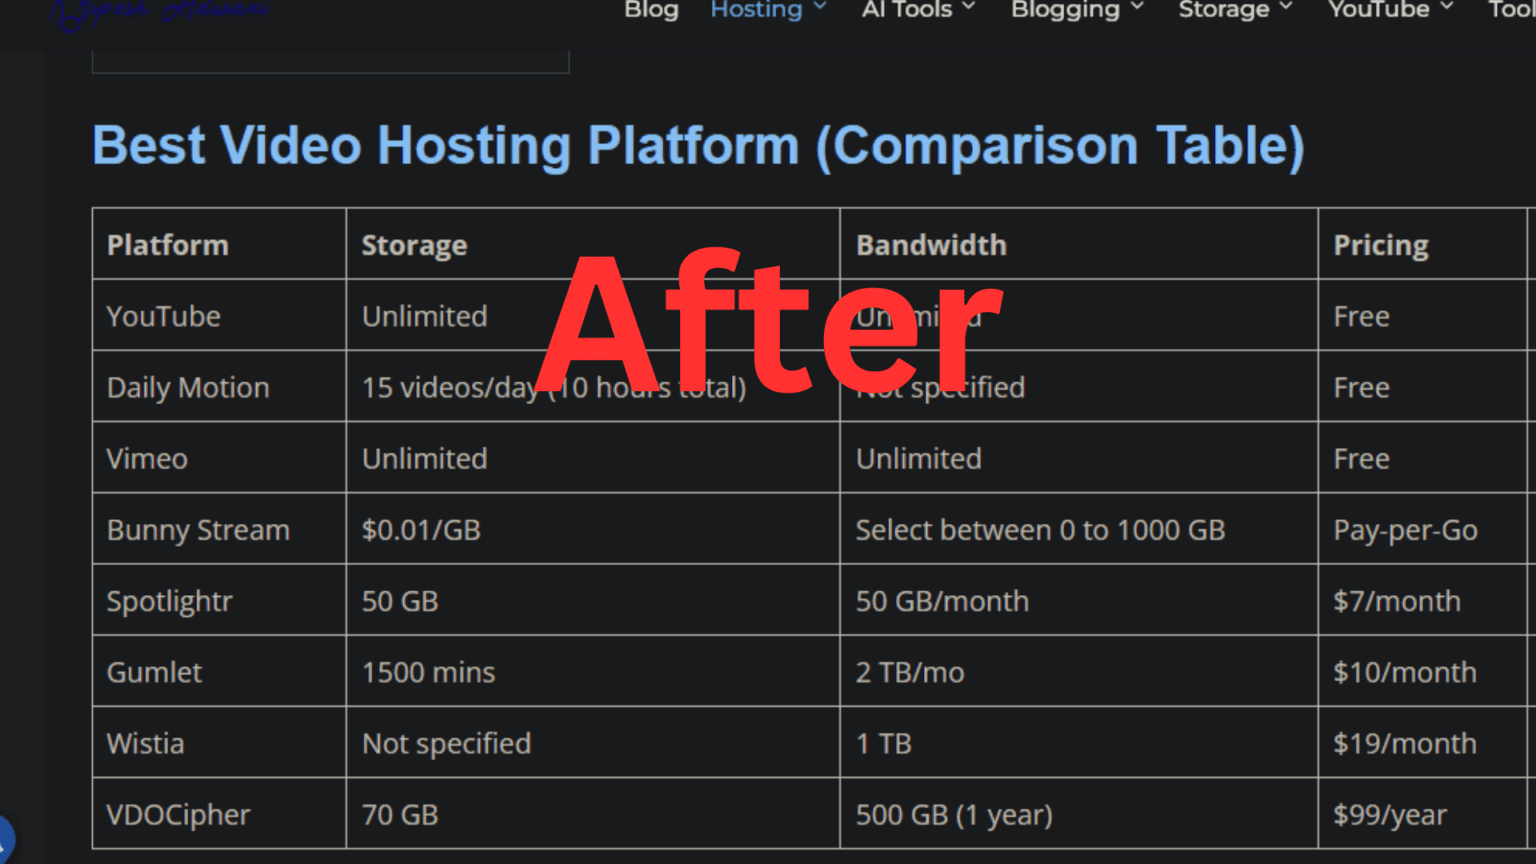Click Vimeo's Unlimited bandwidth cell
The image size is (1536, 864).
click(1079, 458)
